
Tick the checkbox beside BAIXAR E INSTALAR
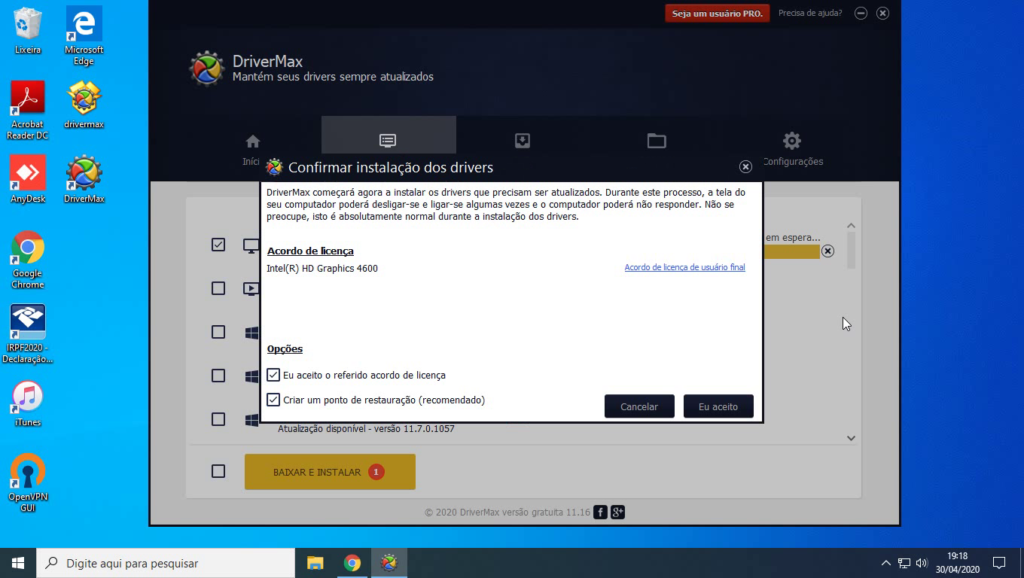point(218,471)
